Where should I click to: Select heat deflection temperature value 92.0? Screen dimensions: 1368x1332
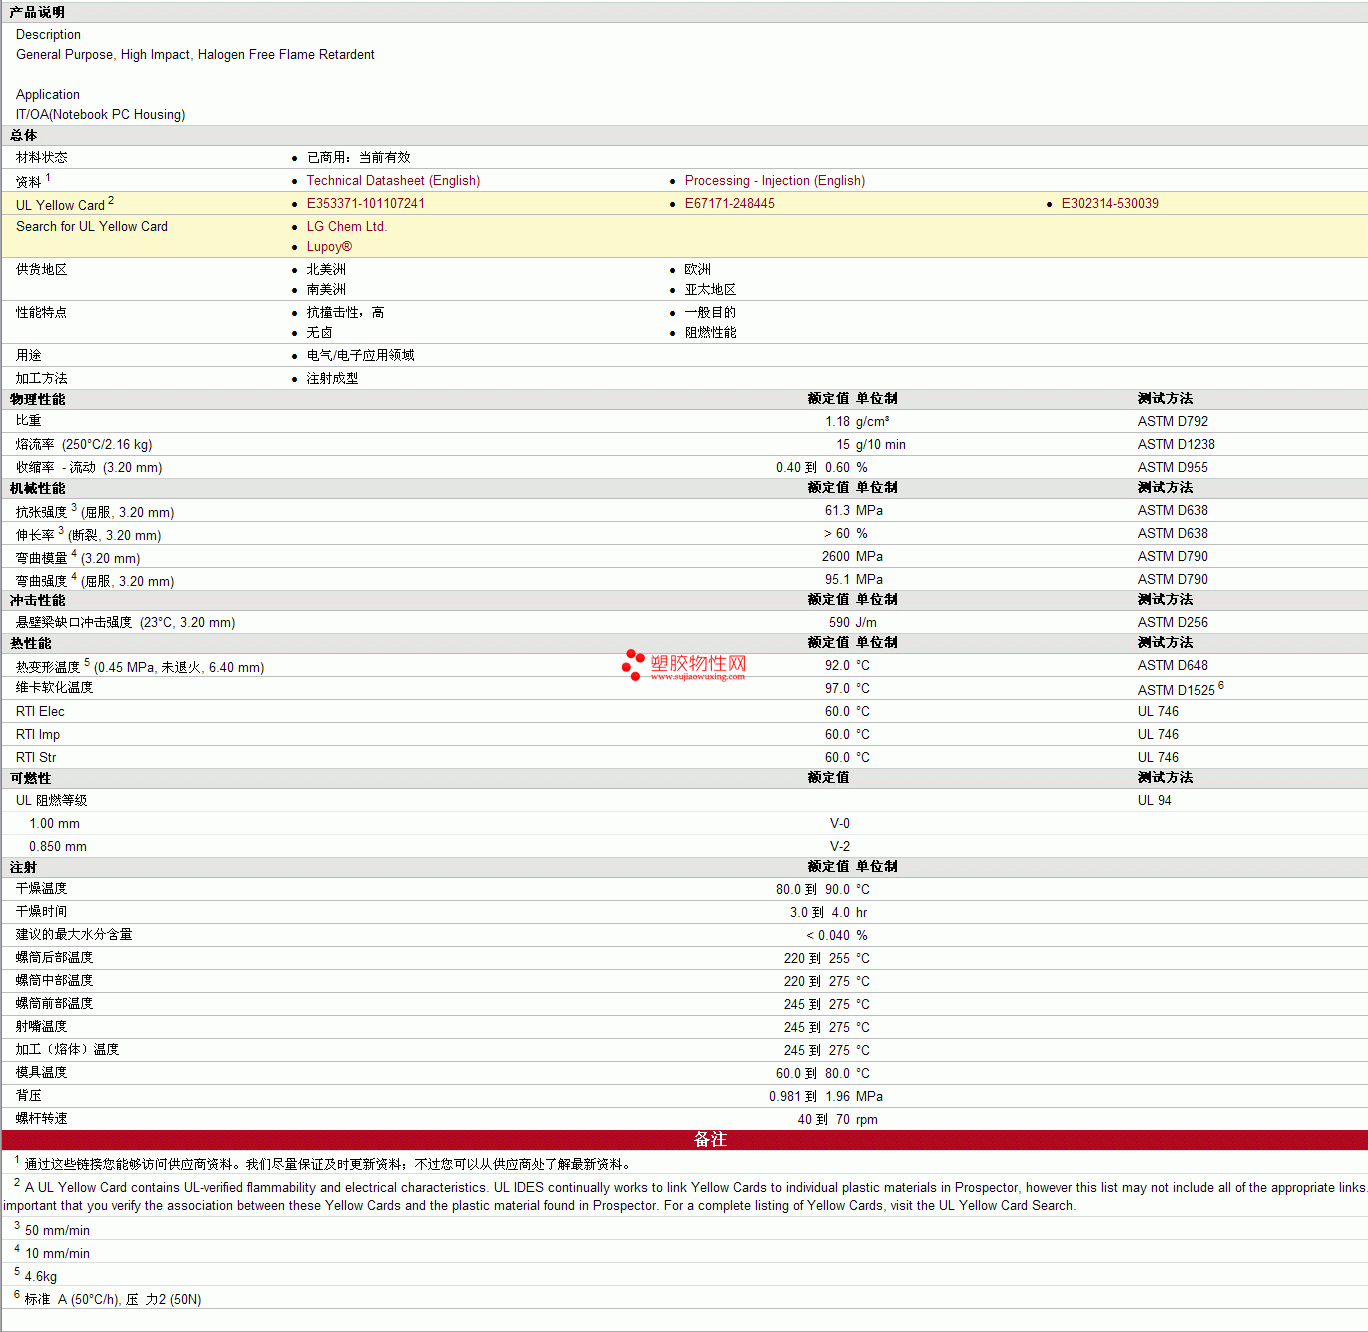[837, 666]
